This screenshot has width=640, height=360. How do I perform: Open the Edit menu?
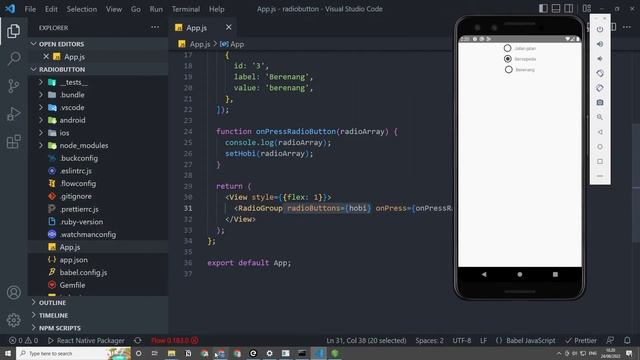click(x=51, y=9)
